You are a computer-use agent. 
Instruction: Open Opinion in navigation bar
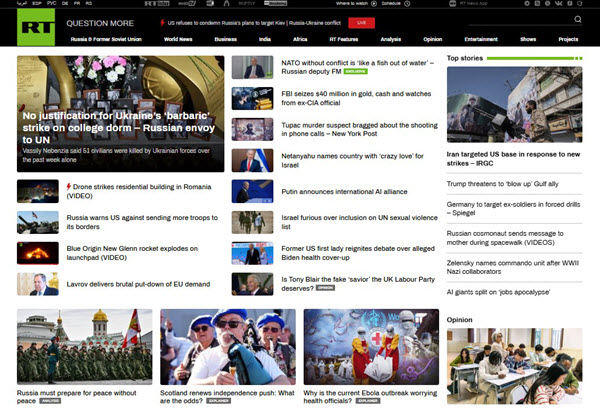coord(432,39)
